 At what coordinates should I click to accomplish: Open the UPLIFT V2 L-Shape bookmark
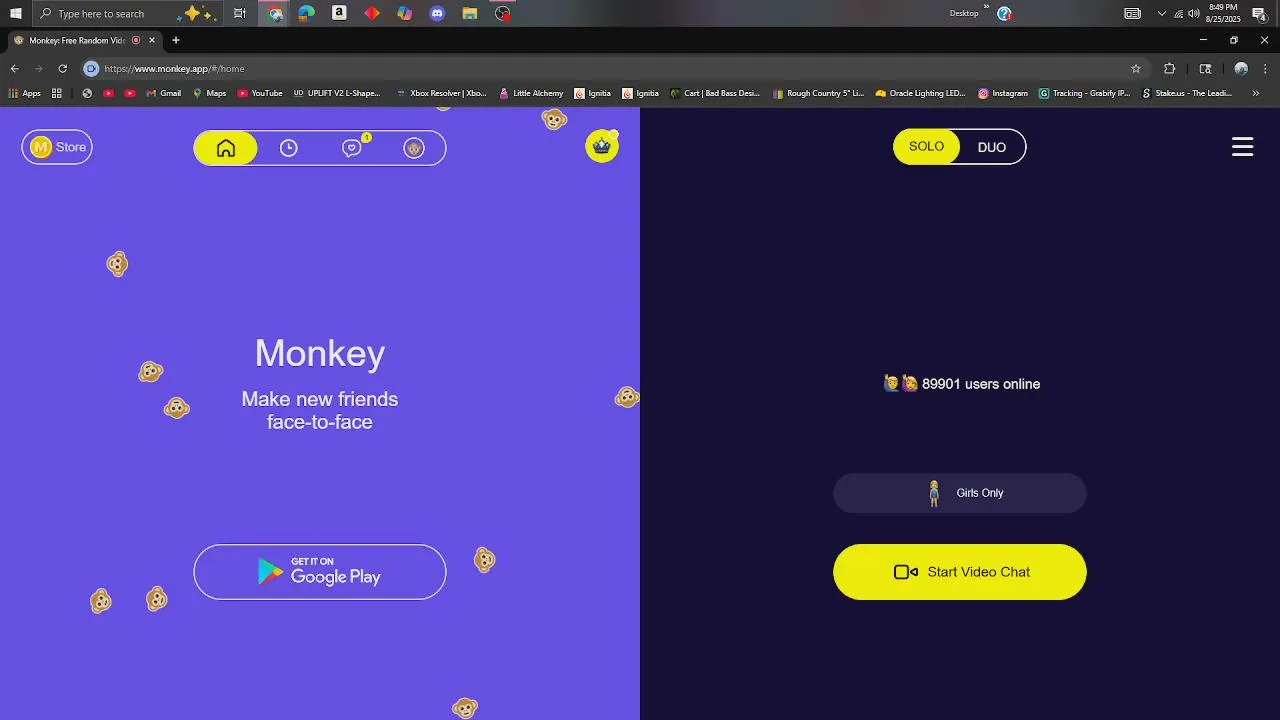coord(337,93)
